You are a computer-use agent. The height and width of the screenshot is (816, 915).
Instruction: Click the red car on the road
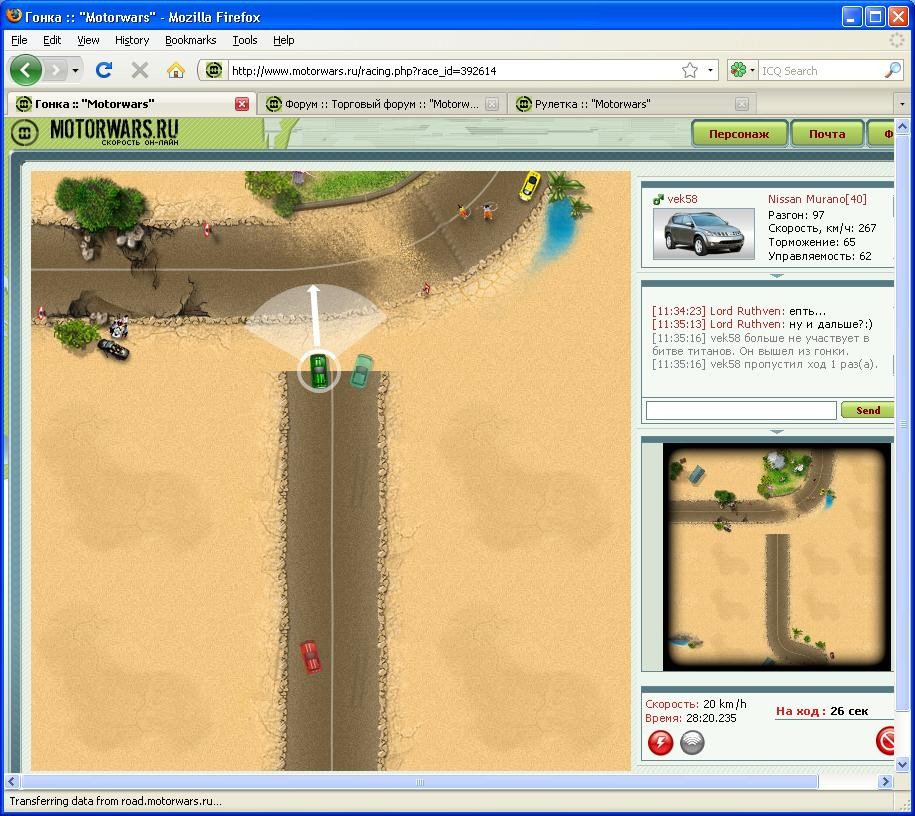point(310,657)
